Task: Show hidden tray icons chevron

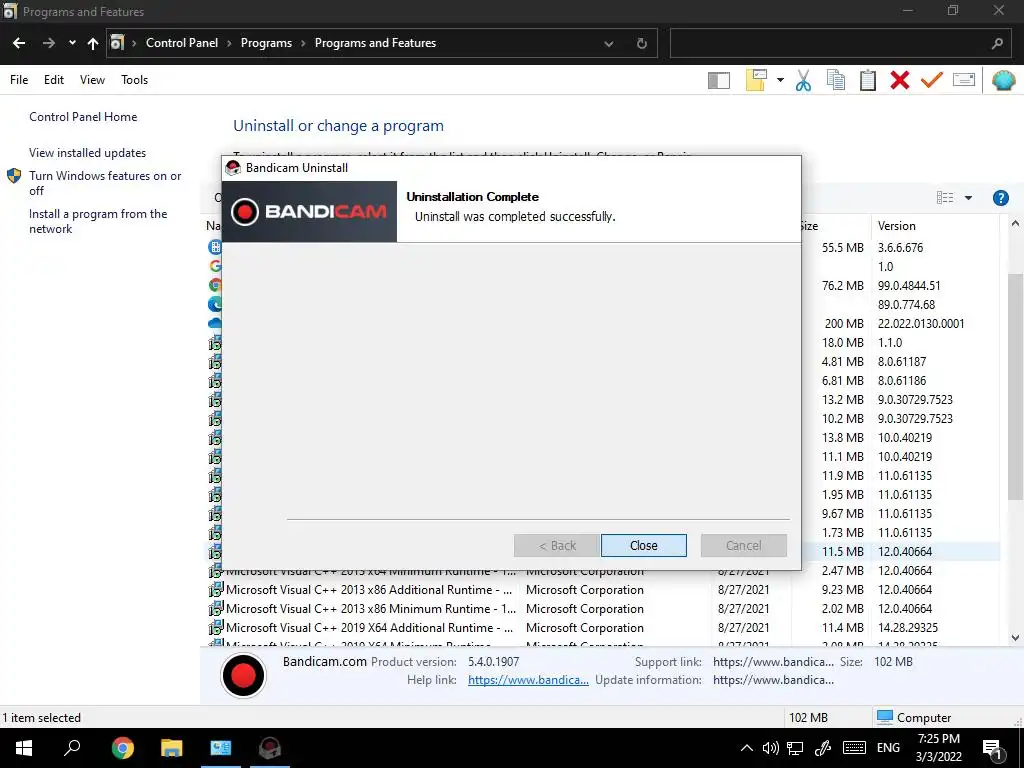Action: pyautogui.click(x=746, y=748)
